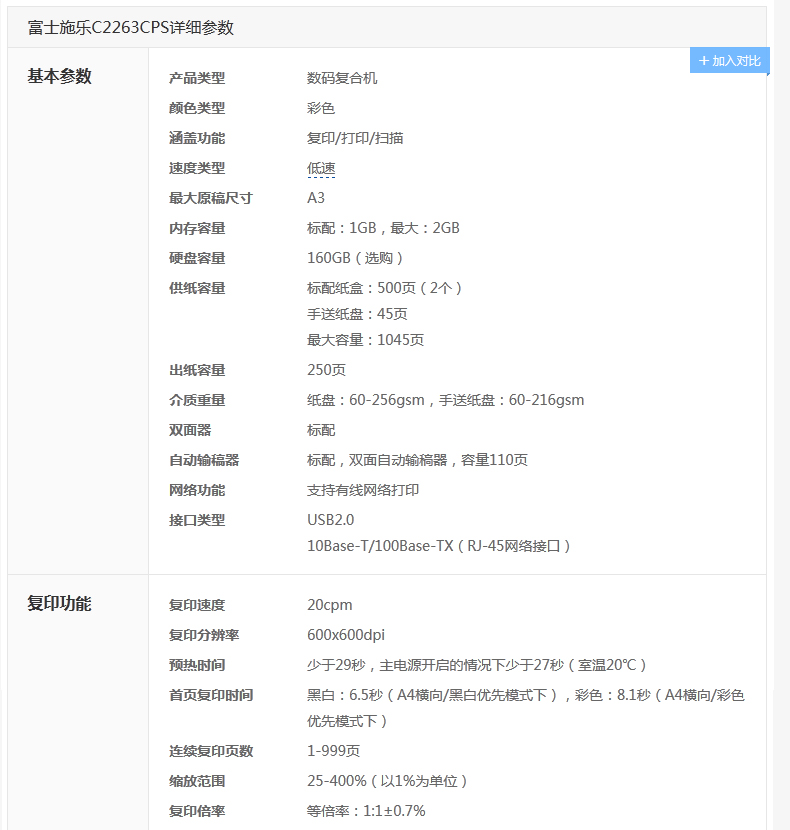Click the 缩放范围 label

(x=197, y=781)
